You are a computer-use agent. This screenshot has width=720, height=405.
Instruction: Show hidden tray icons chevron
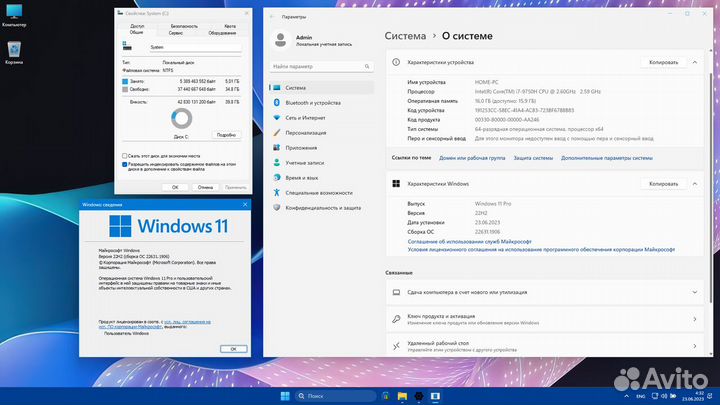click(626, 396)
